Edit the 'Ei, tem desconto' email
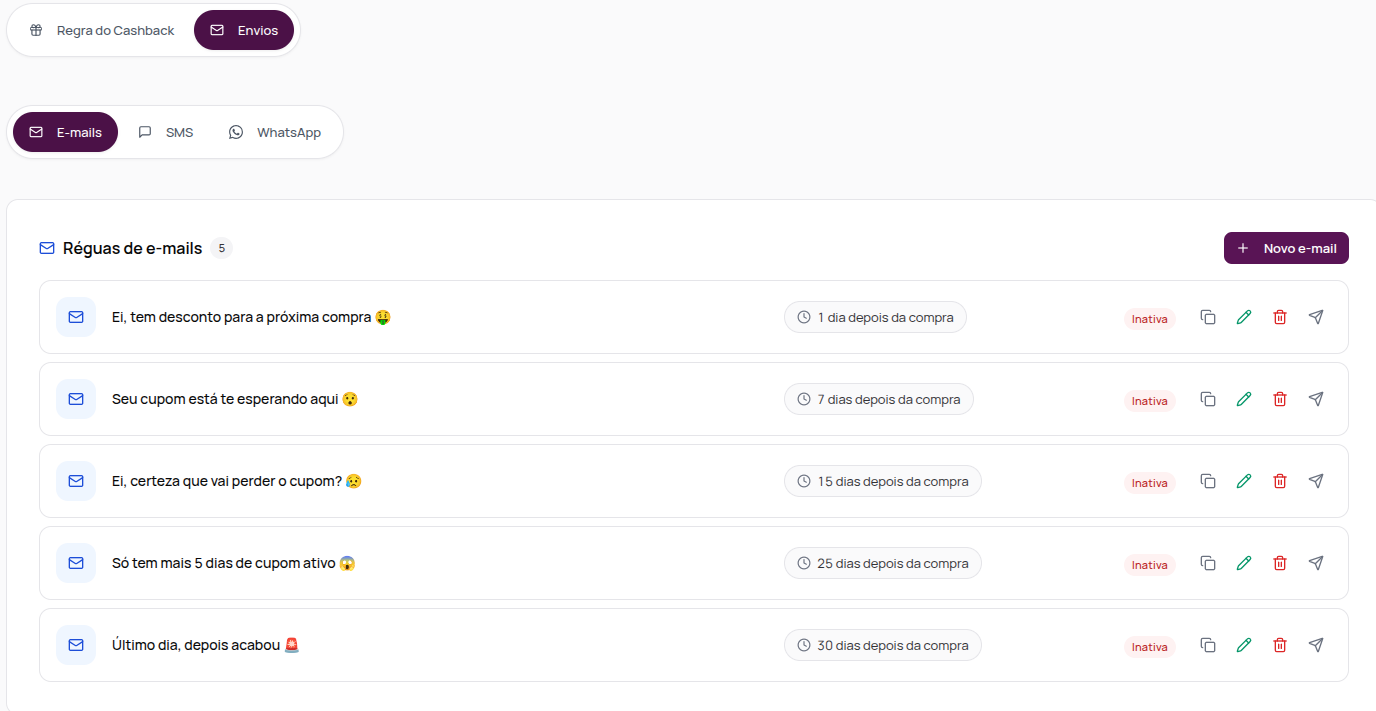Image resolution: width=1376 pixels, height=711 pixels. point(1244,317)
